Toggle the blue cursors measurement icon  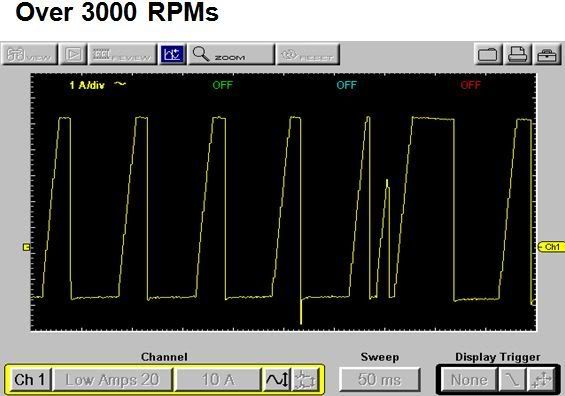point(172,54)
